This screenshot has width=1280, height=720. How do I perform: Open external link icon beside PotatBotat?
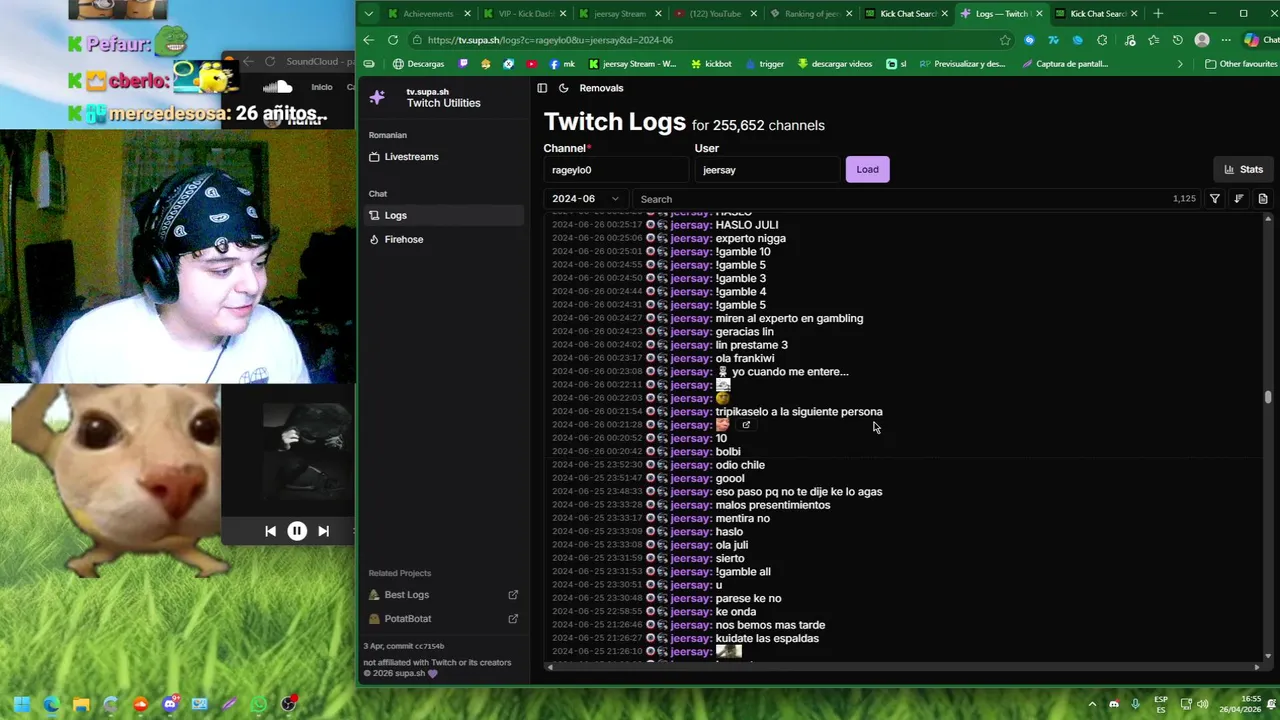[513, 619]
